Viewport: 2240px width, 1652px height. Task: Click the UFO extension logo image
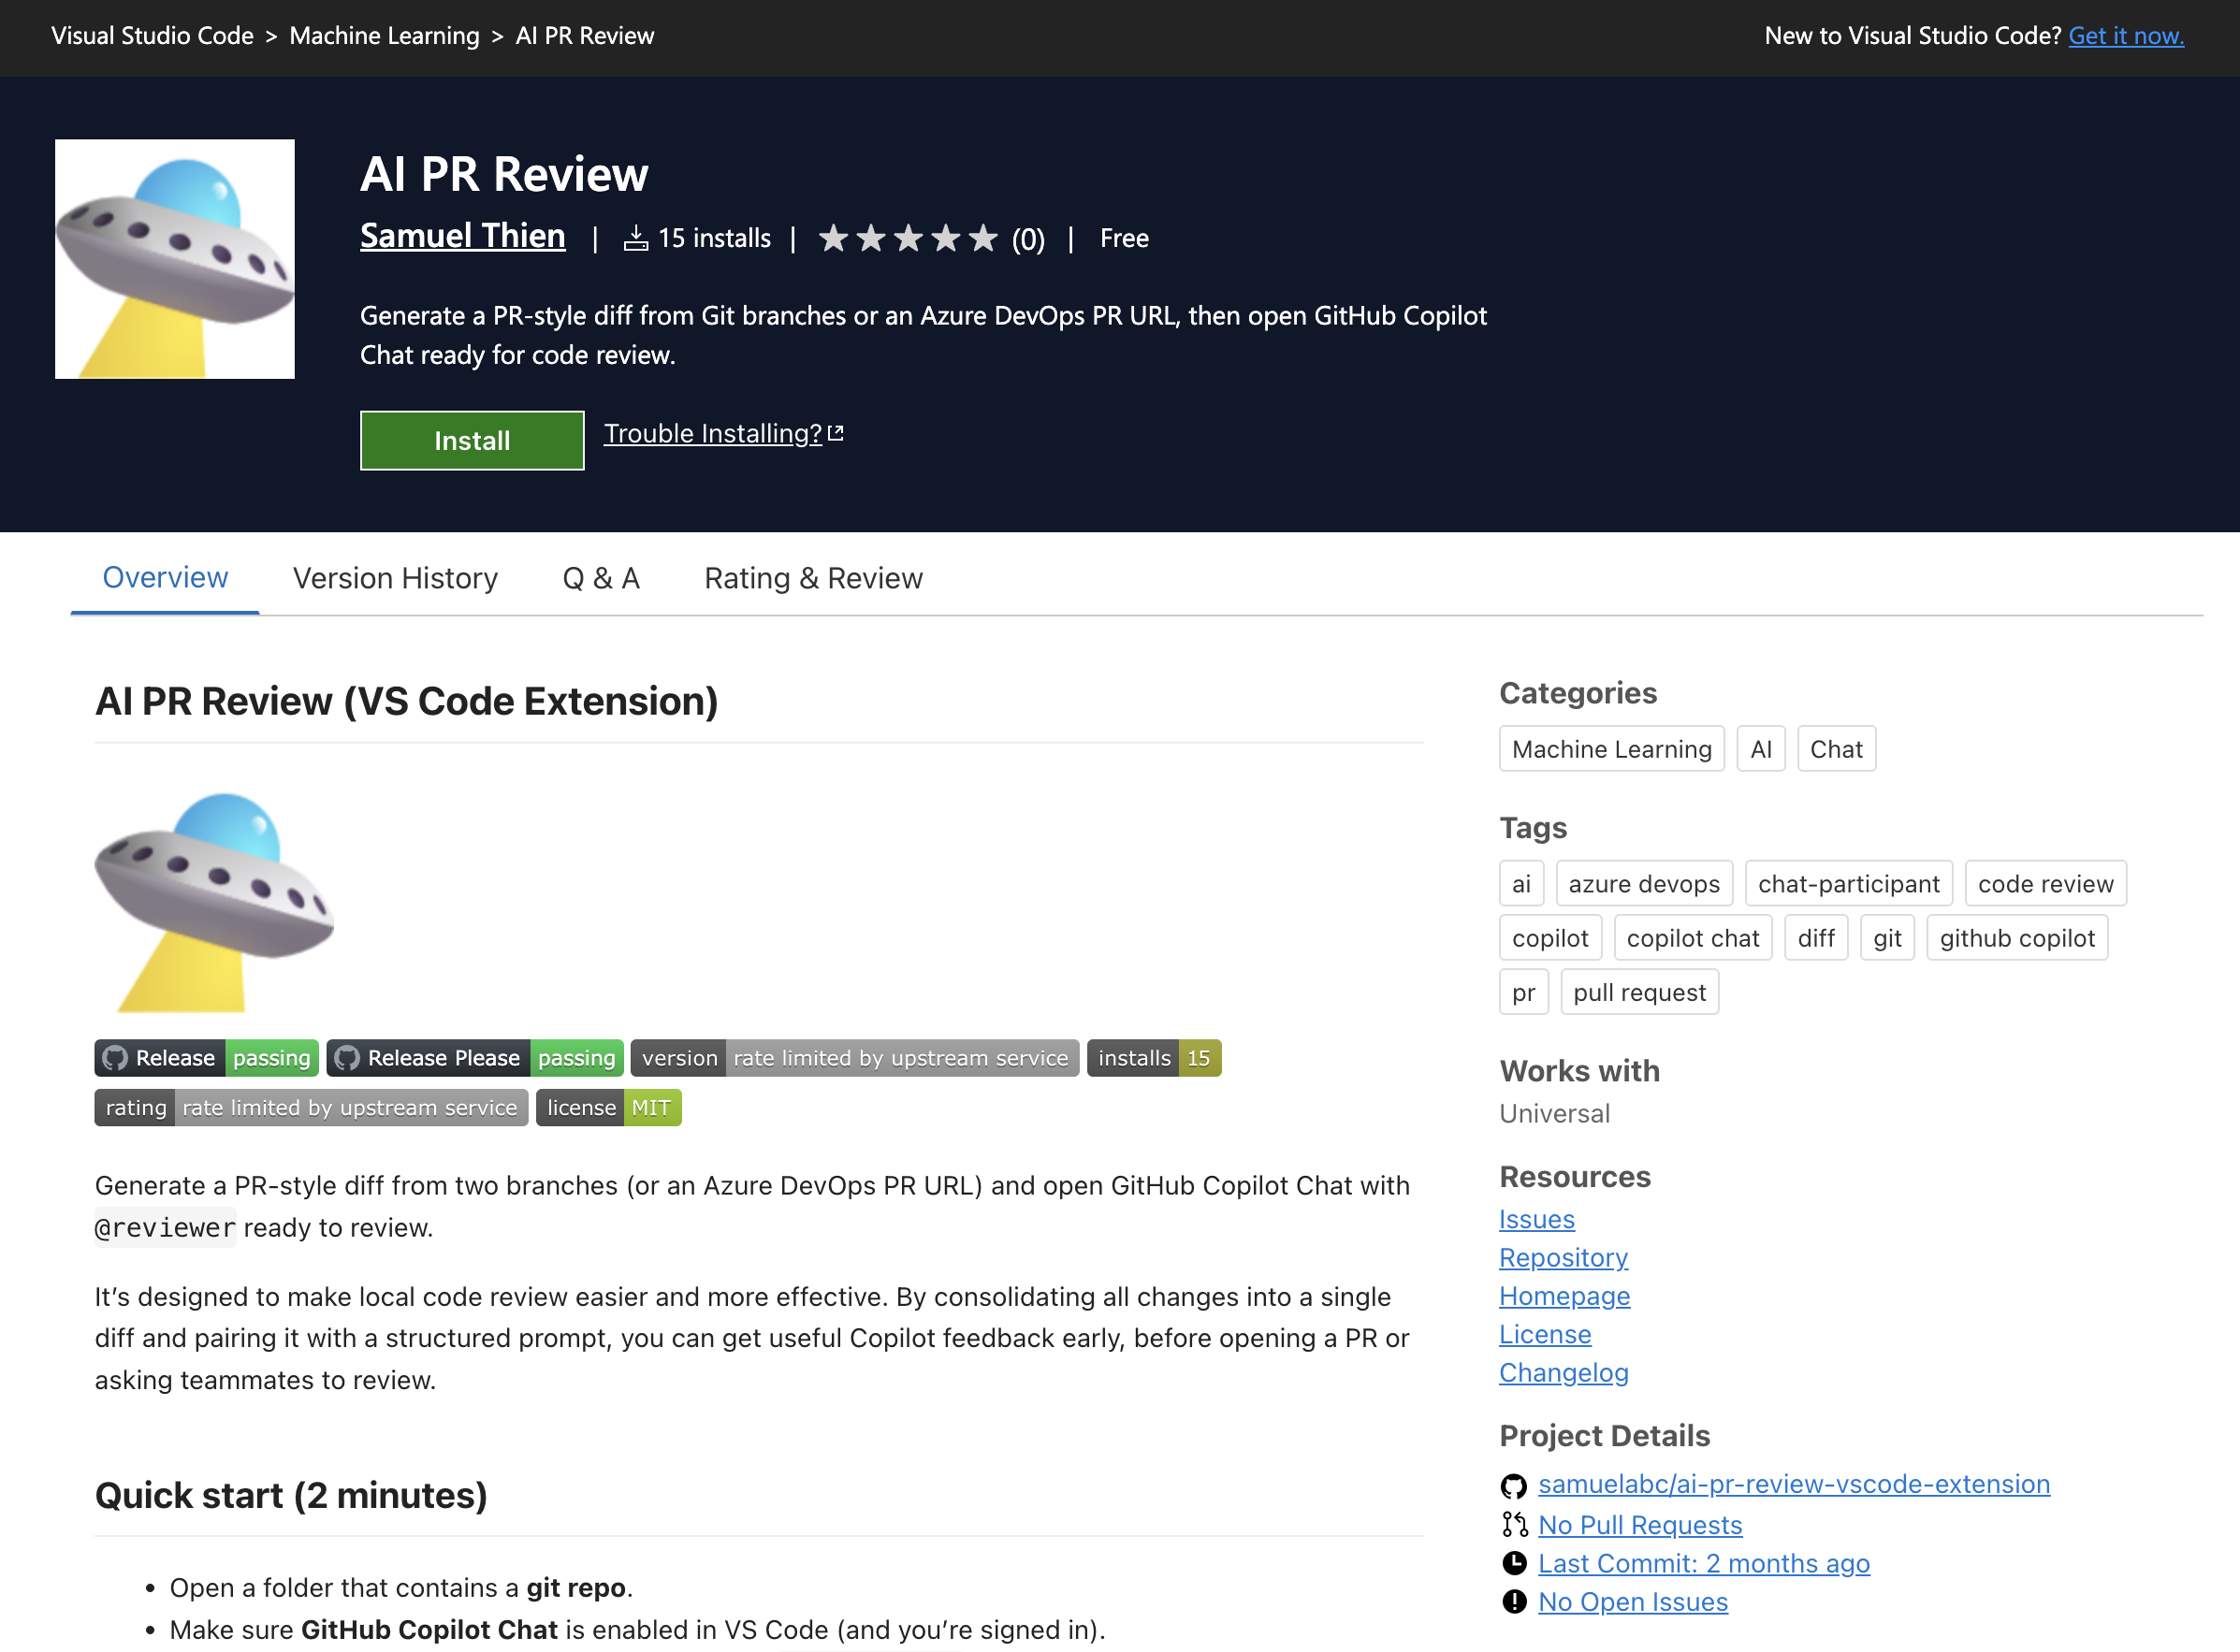tap(174, 258)
